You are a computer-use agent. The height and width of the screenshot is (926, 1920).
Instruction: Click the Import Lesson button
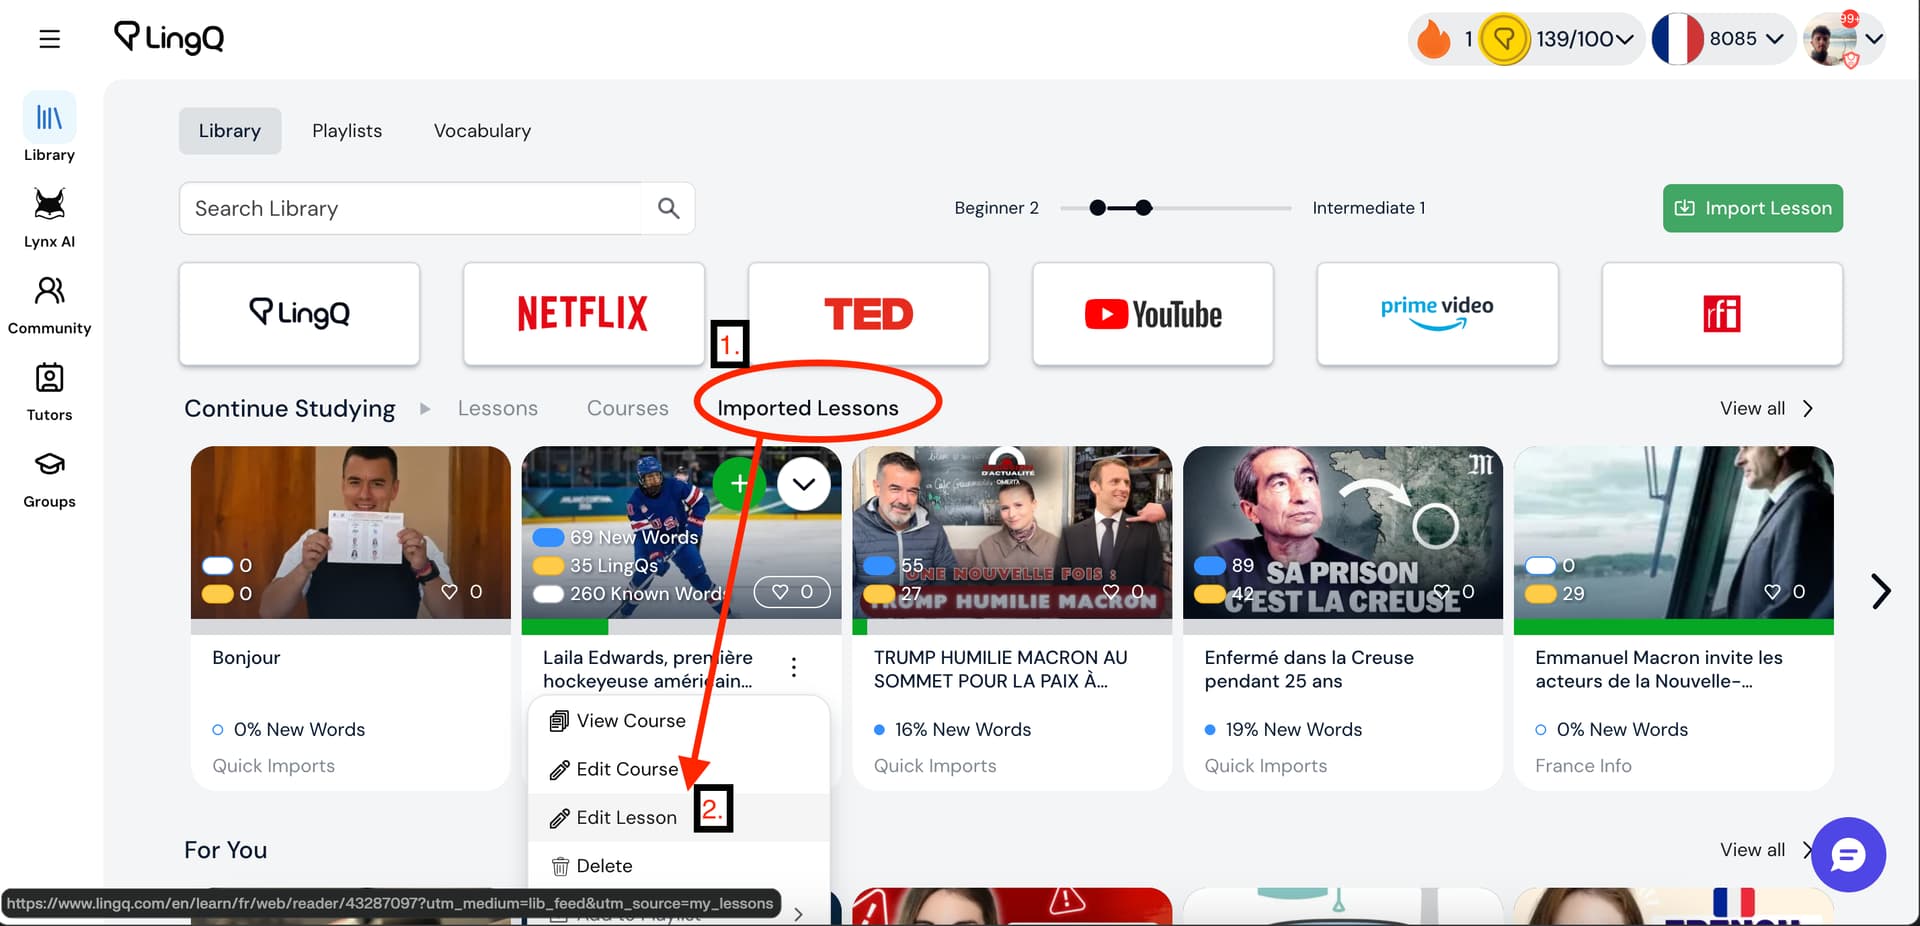(1752, 208)
